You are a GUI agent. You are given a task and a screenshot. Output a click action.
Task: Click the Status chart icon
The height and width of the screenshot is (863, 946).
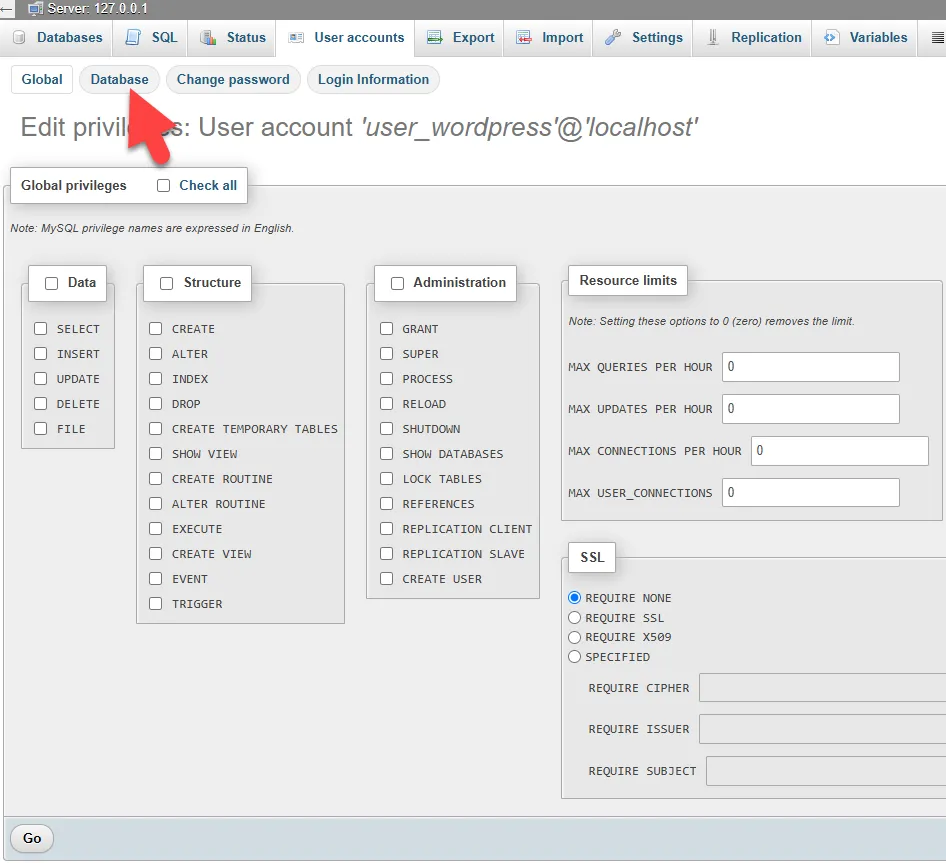coord(208,37)
